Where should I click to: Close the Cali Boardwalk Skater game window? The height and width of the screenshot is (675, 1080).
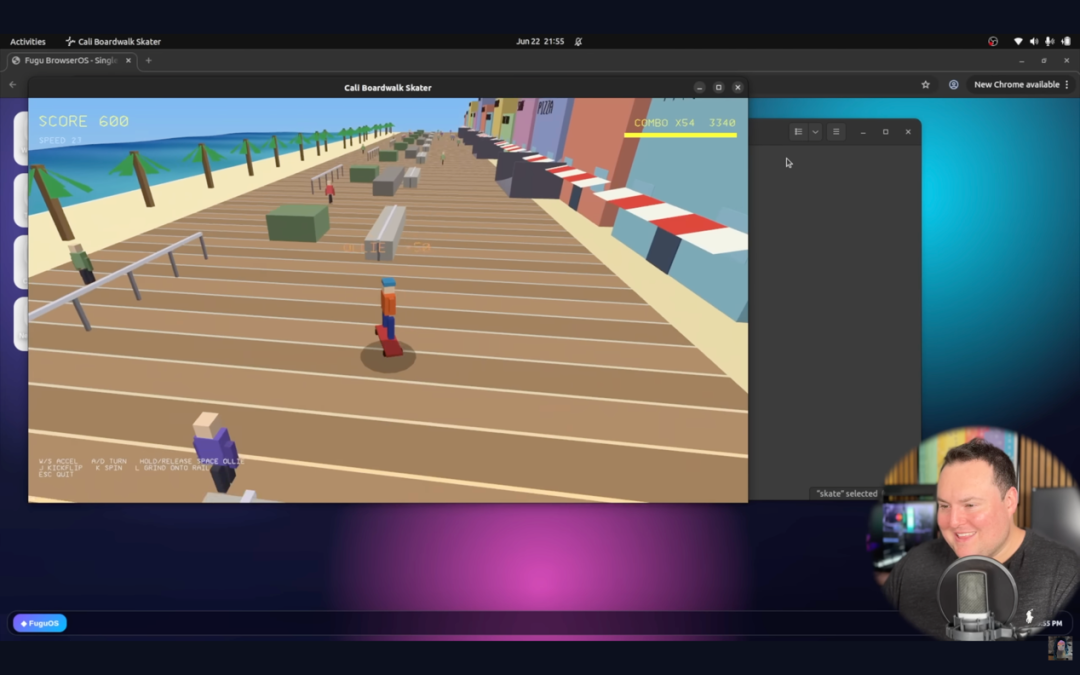tap(738, 87)
